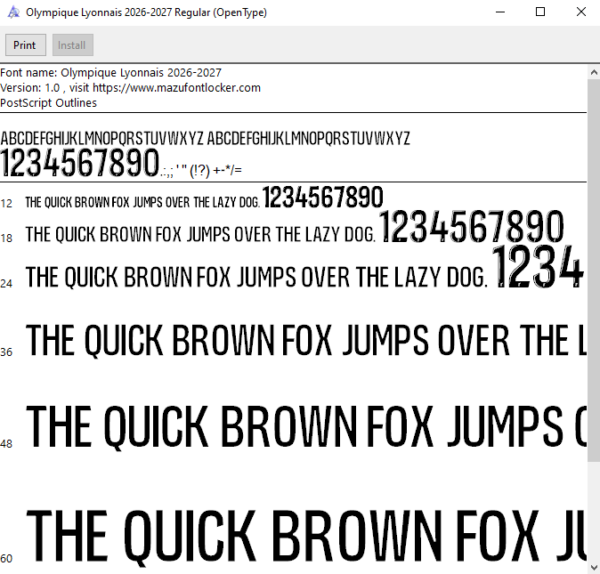Click the size 18 label
The width and height of the screenshot is (600, 574).
click(6, 238)
